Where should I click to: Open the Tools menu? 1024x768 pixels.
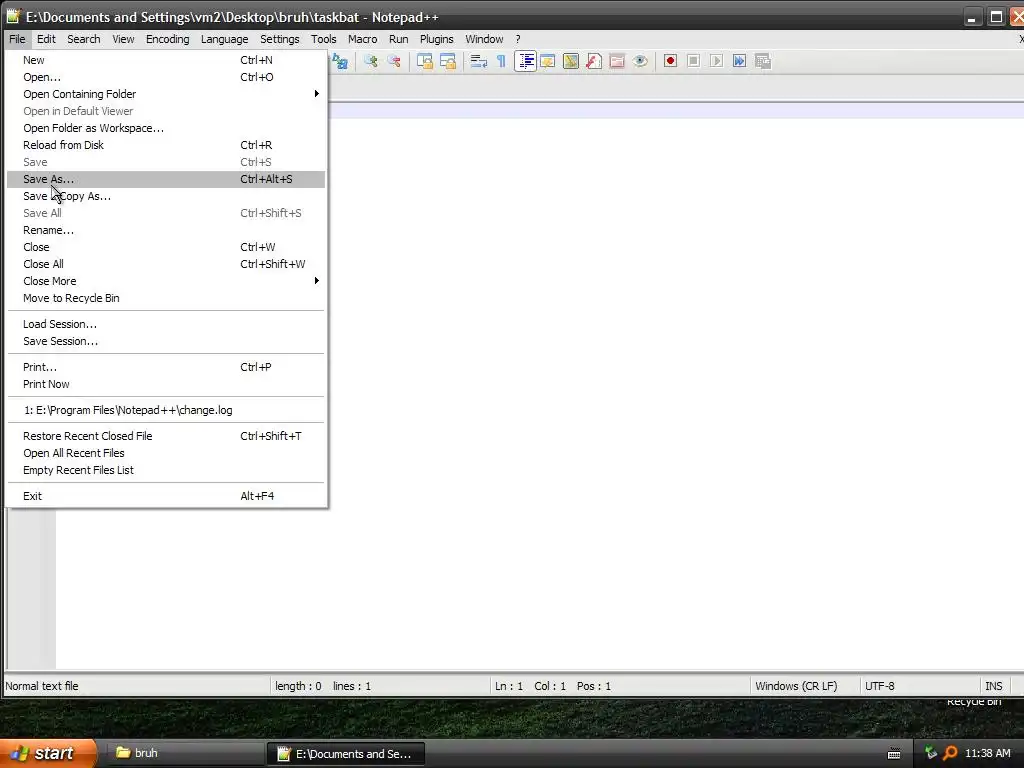[x=324, y=39]
